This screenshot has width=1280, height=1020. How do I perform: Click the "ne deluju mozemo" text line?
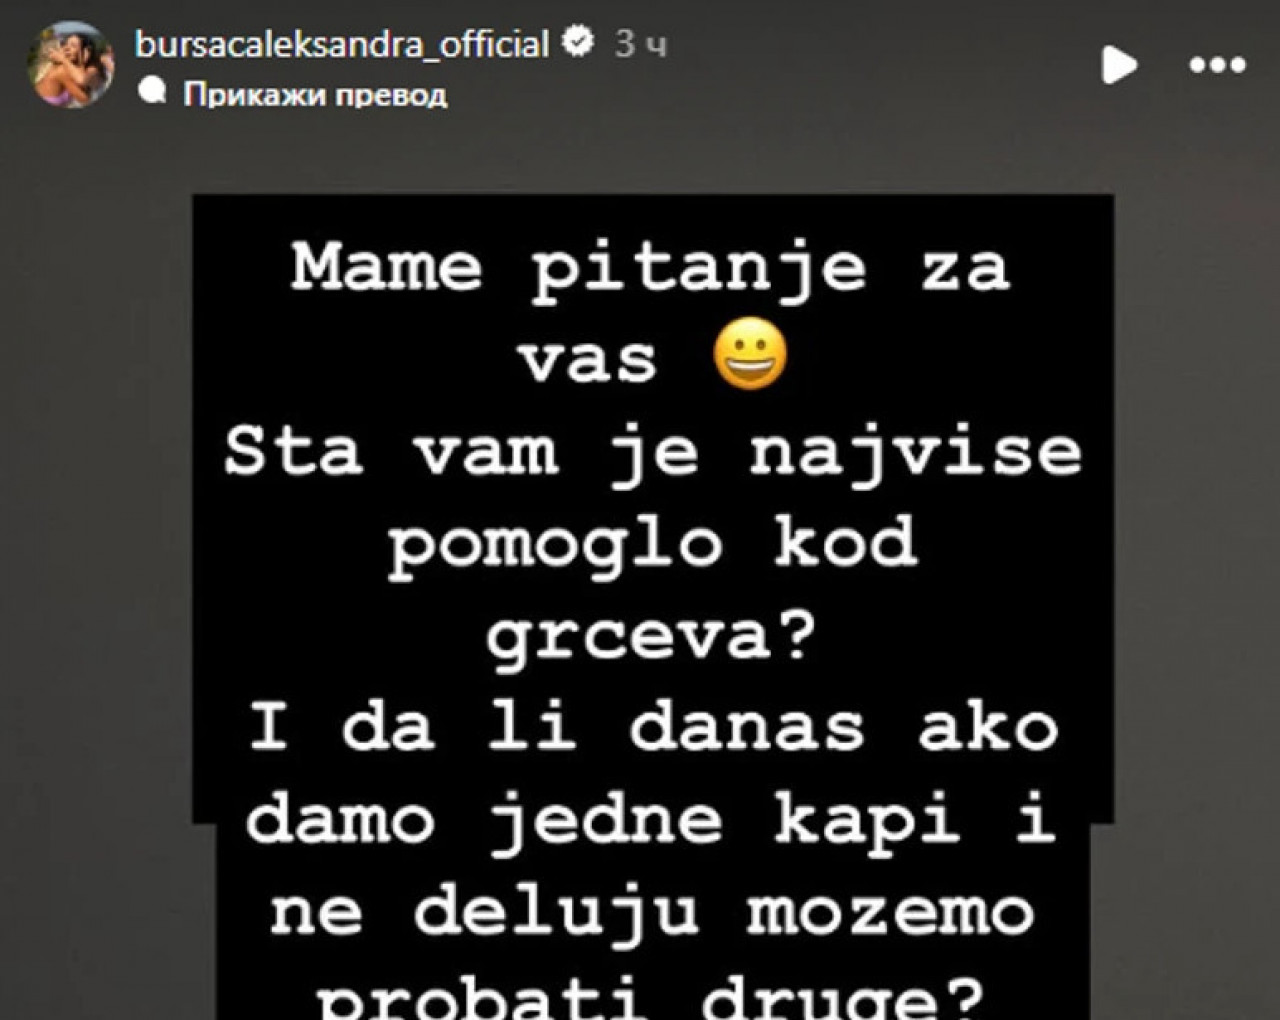pyautogui.click(x=652, y=913)
